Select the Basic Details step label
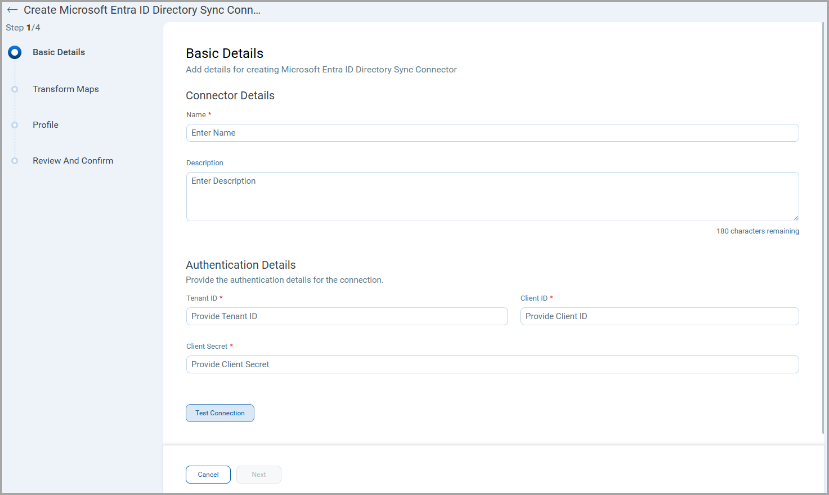This screenshot has height=495, width=829. [x=58, y=52]
